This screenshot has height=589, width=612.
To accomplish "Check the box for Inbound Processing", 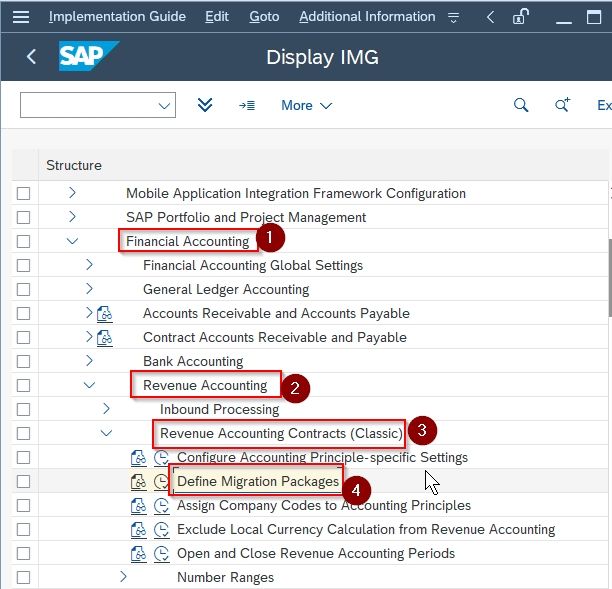I will point(23,409).
